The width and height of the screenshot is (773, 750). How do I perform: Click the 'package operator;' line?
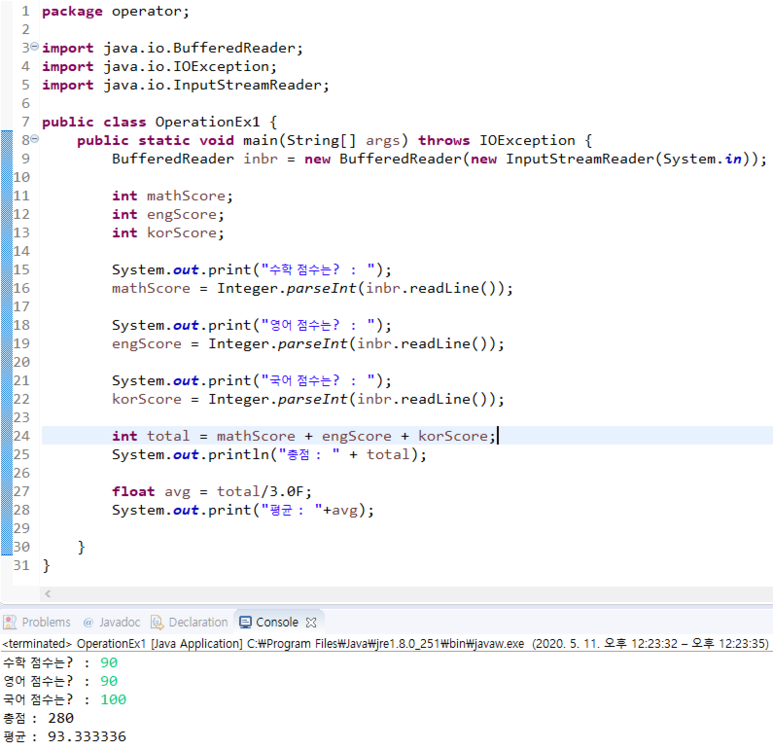click(x=115, y=11)
